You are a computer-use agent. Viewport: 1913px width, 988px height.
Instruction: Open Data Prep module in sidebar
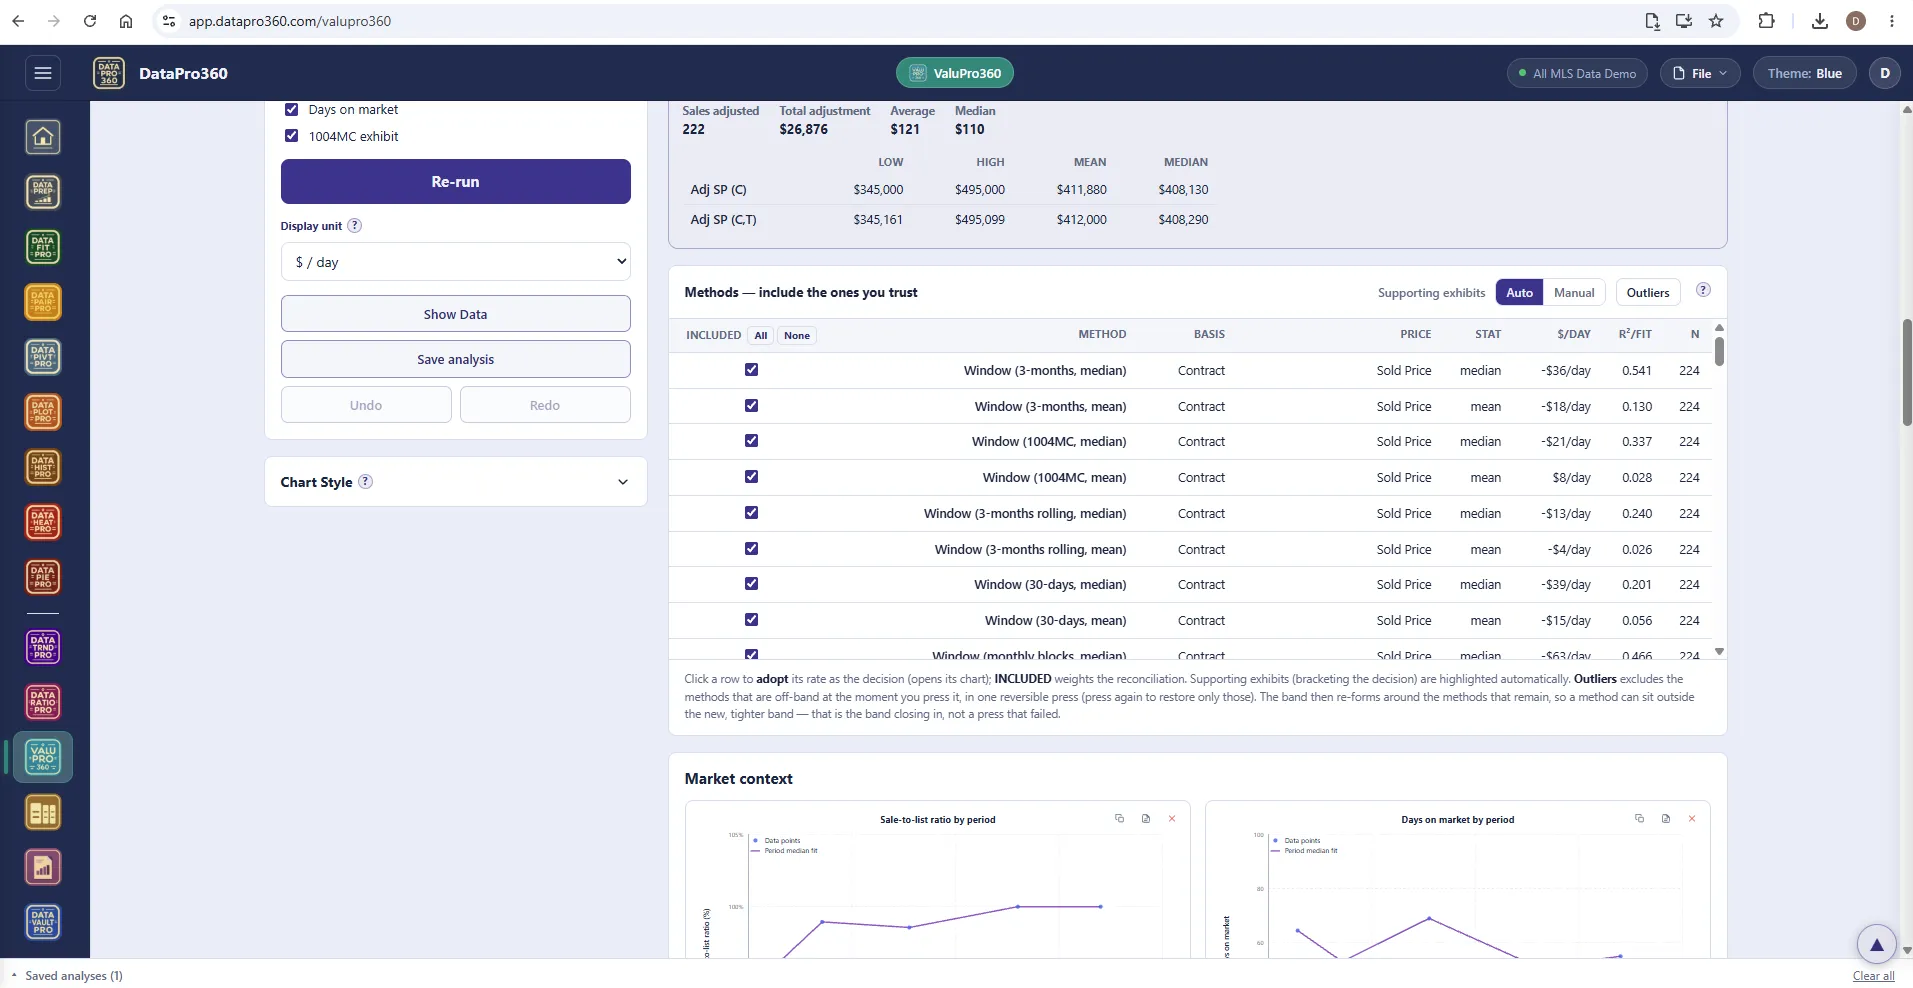[x=43, y=192]
